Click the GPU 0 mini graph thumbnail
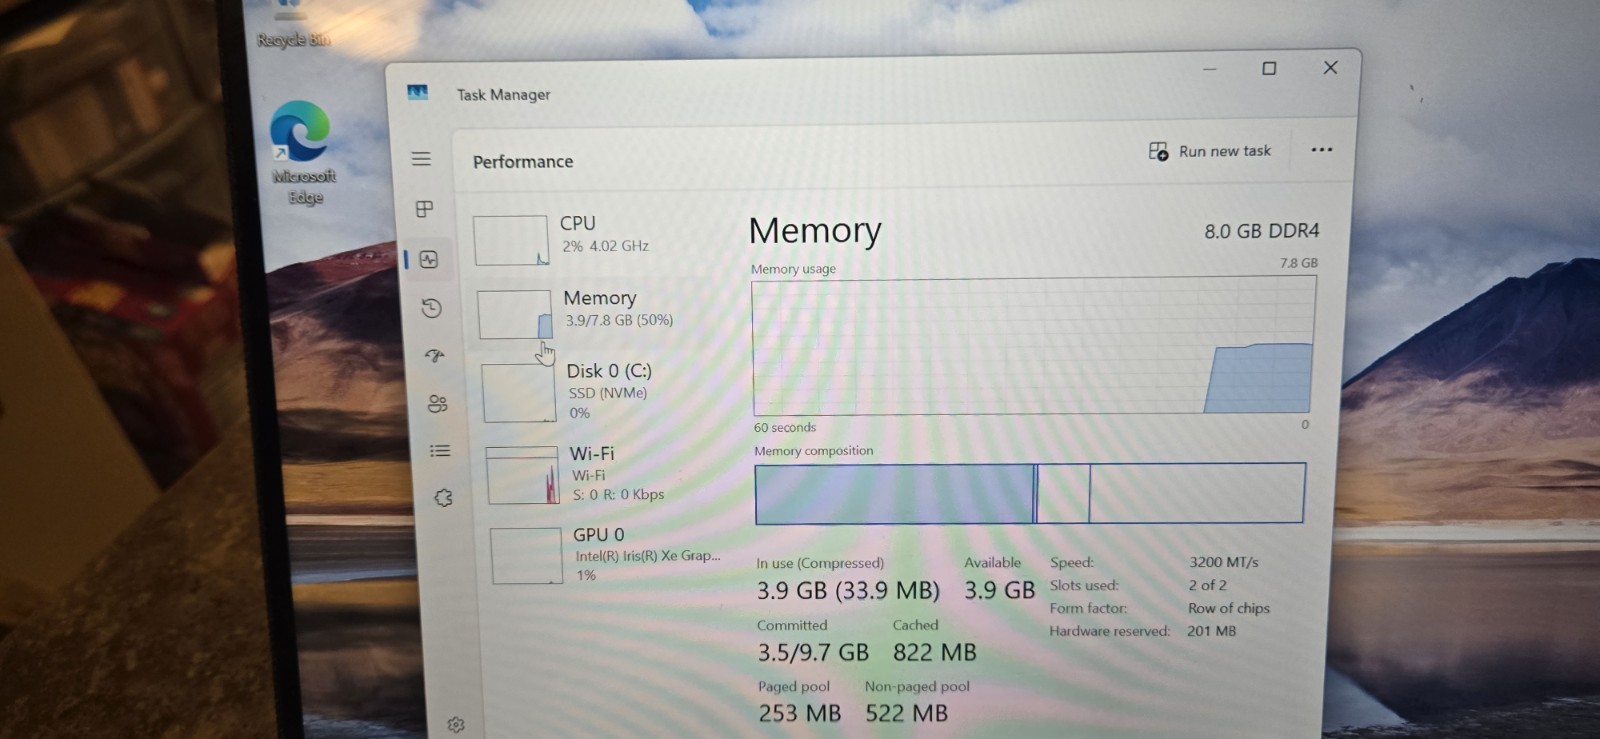1600x739 pixels. pos(527,556)
